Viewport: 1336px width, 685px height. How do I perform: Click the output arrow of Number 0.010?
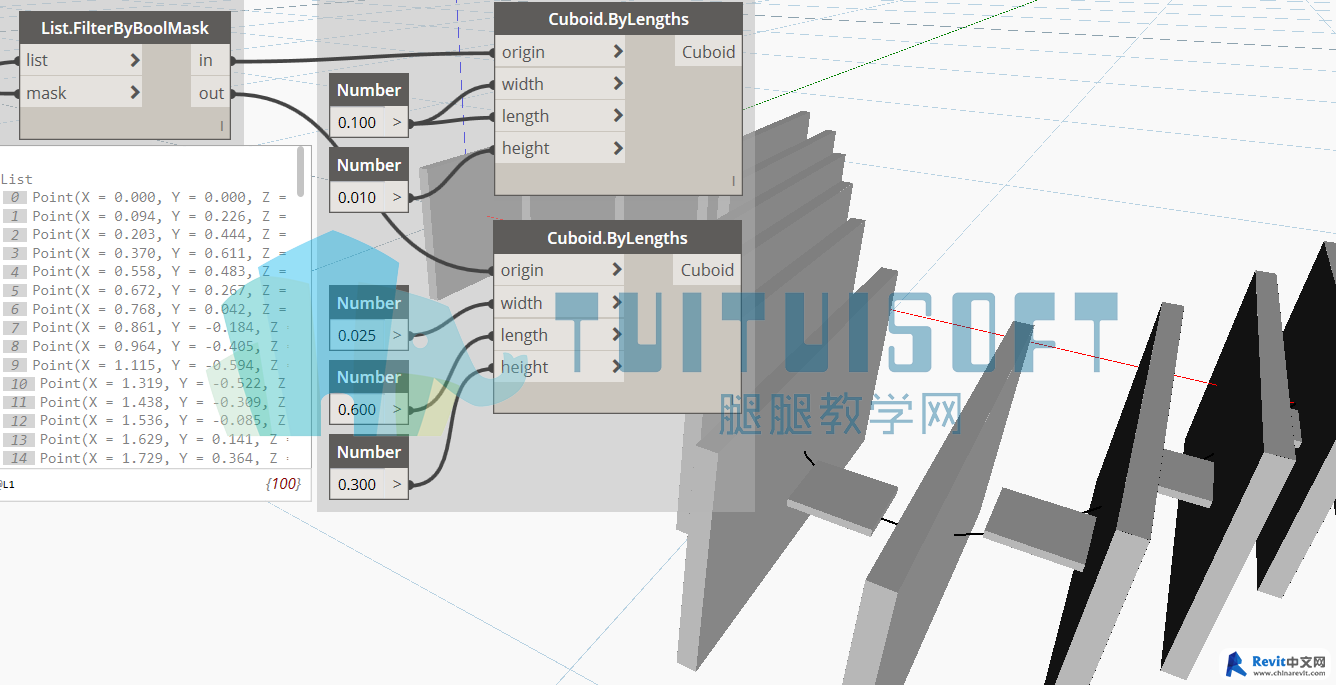(x=397, y=198)
